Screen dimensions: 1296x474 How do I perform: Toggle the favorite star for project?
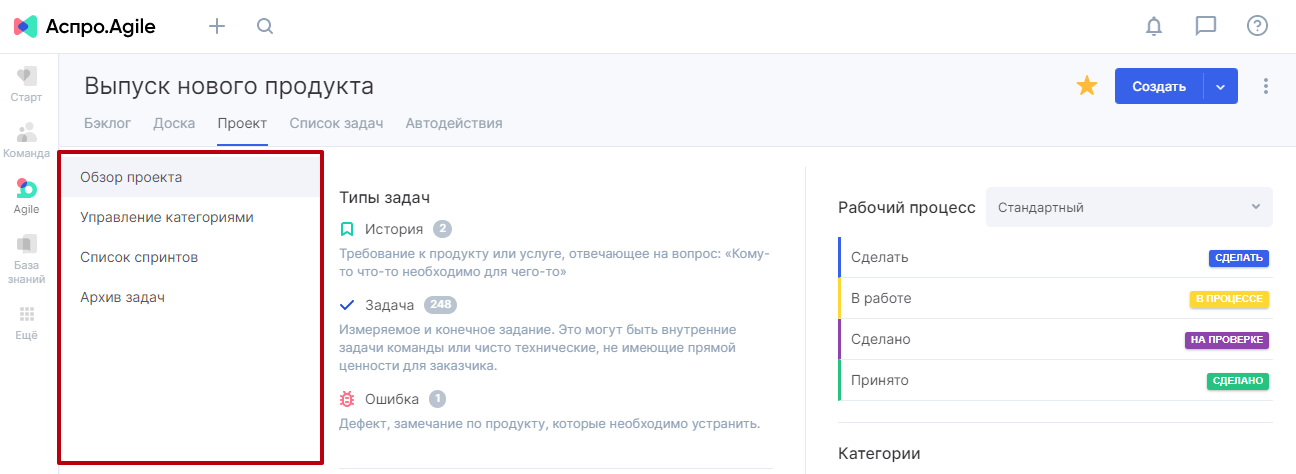pyautogui.click(x=1087, y=86)
